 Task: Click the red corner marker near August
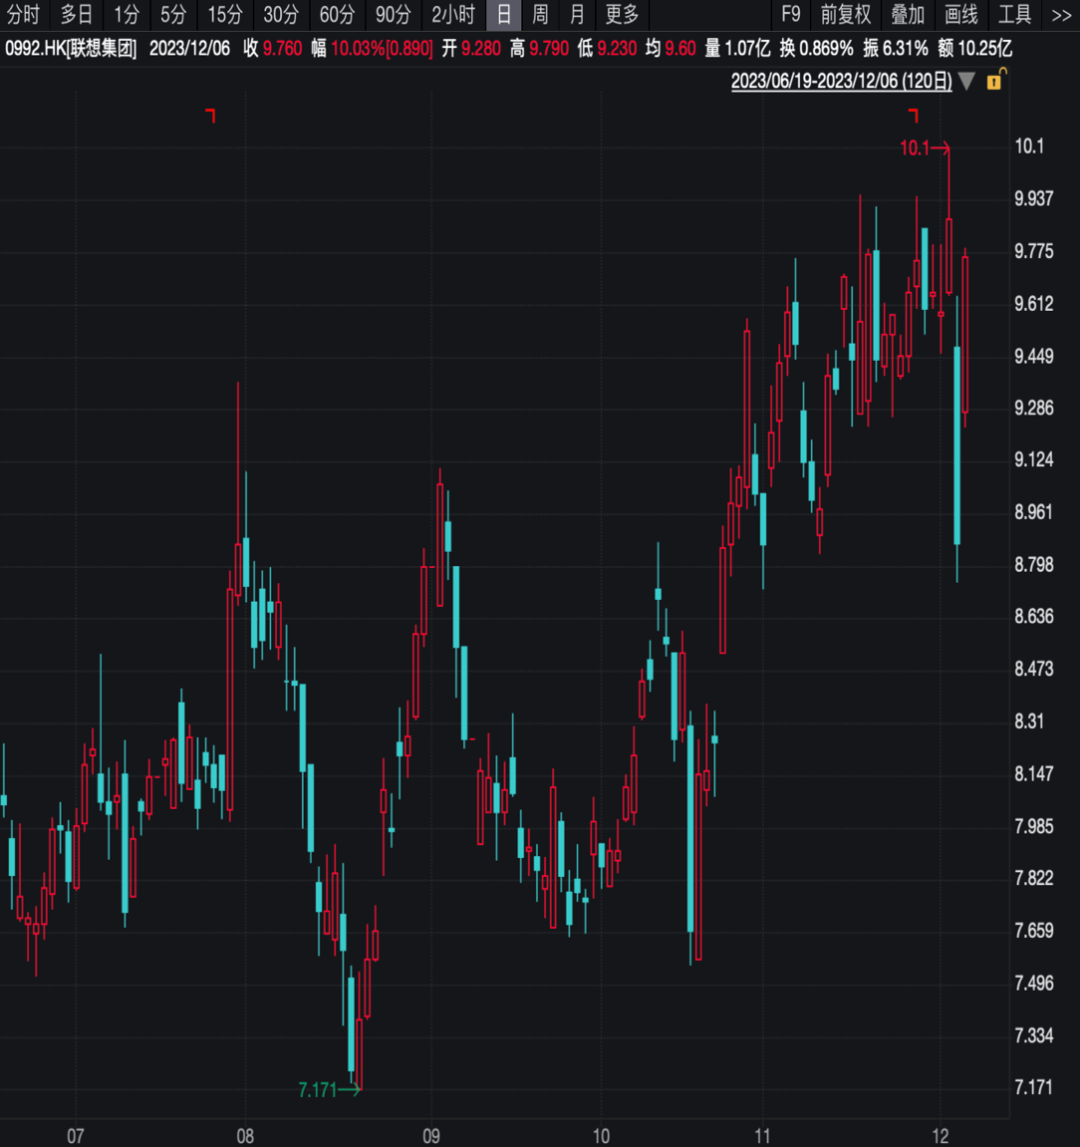point(211,115)
